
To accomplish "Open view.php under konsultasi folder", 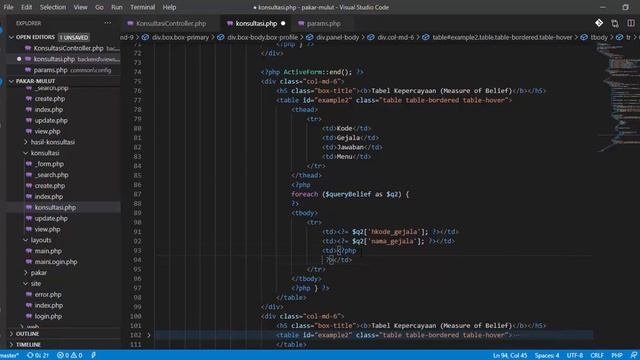I will [x=47, y=229].
